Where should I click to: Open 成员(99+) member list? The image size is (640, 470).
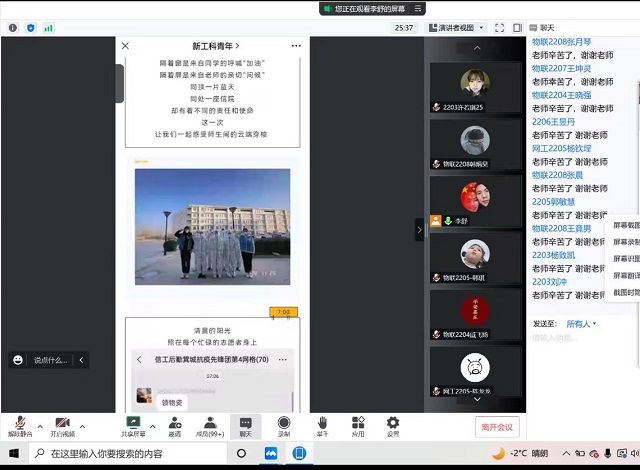tap(210, 426)
